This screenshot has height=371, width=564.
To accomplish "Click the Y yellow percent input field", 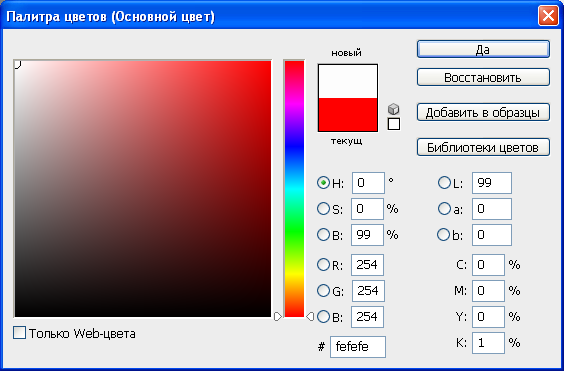I will [488, 317].
